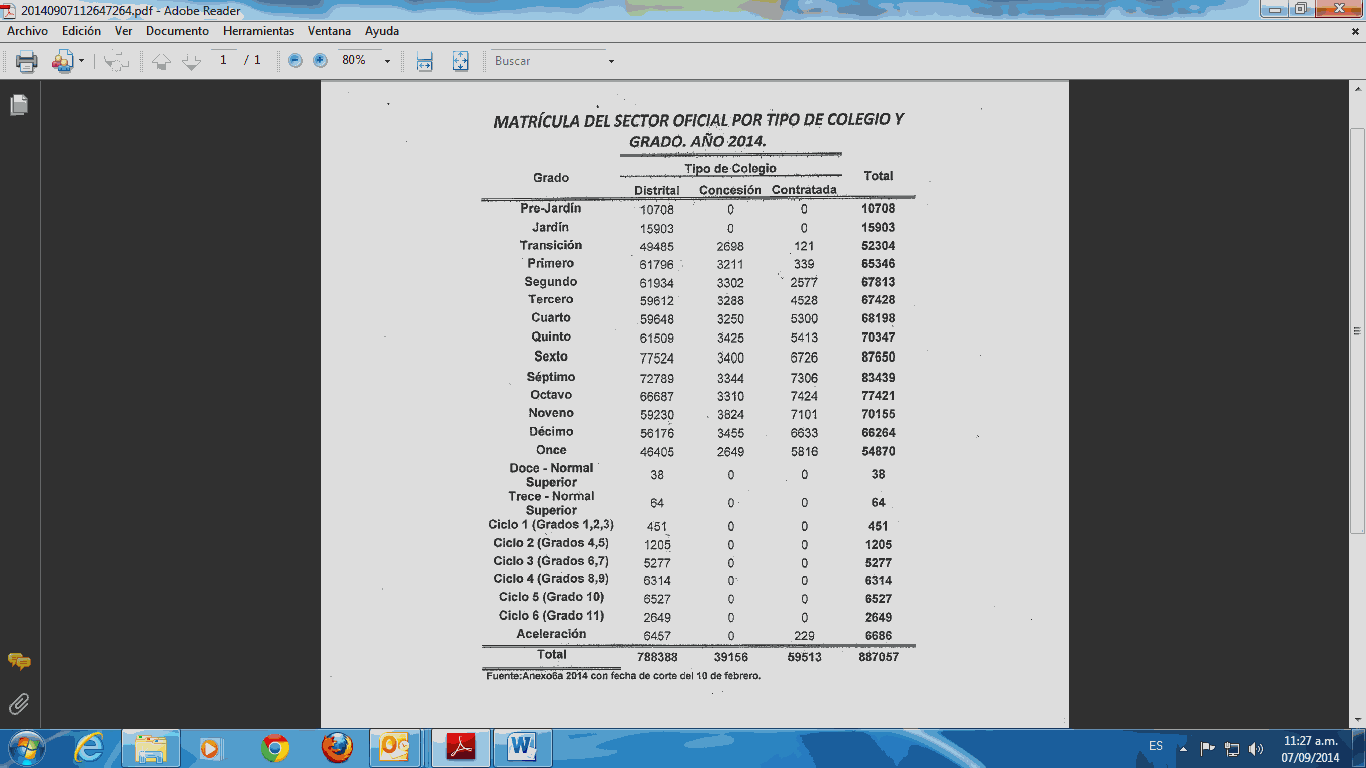Viewport: 1366px width, 768px height.
Task: Click the zoom out minus button
Action: pos(295,61)
